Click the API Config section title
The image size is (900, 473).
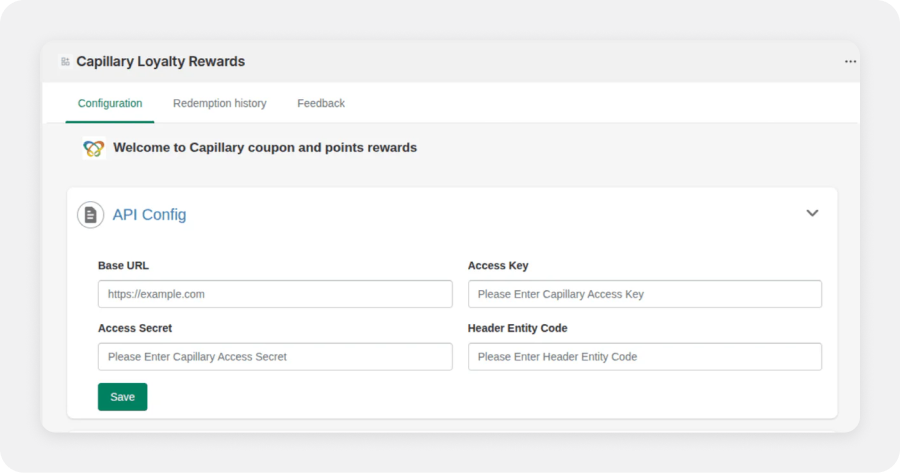pos(149,215)
